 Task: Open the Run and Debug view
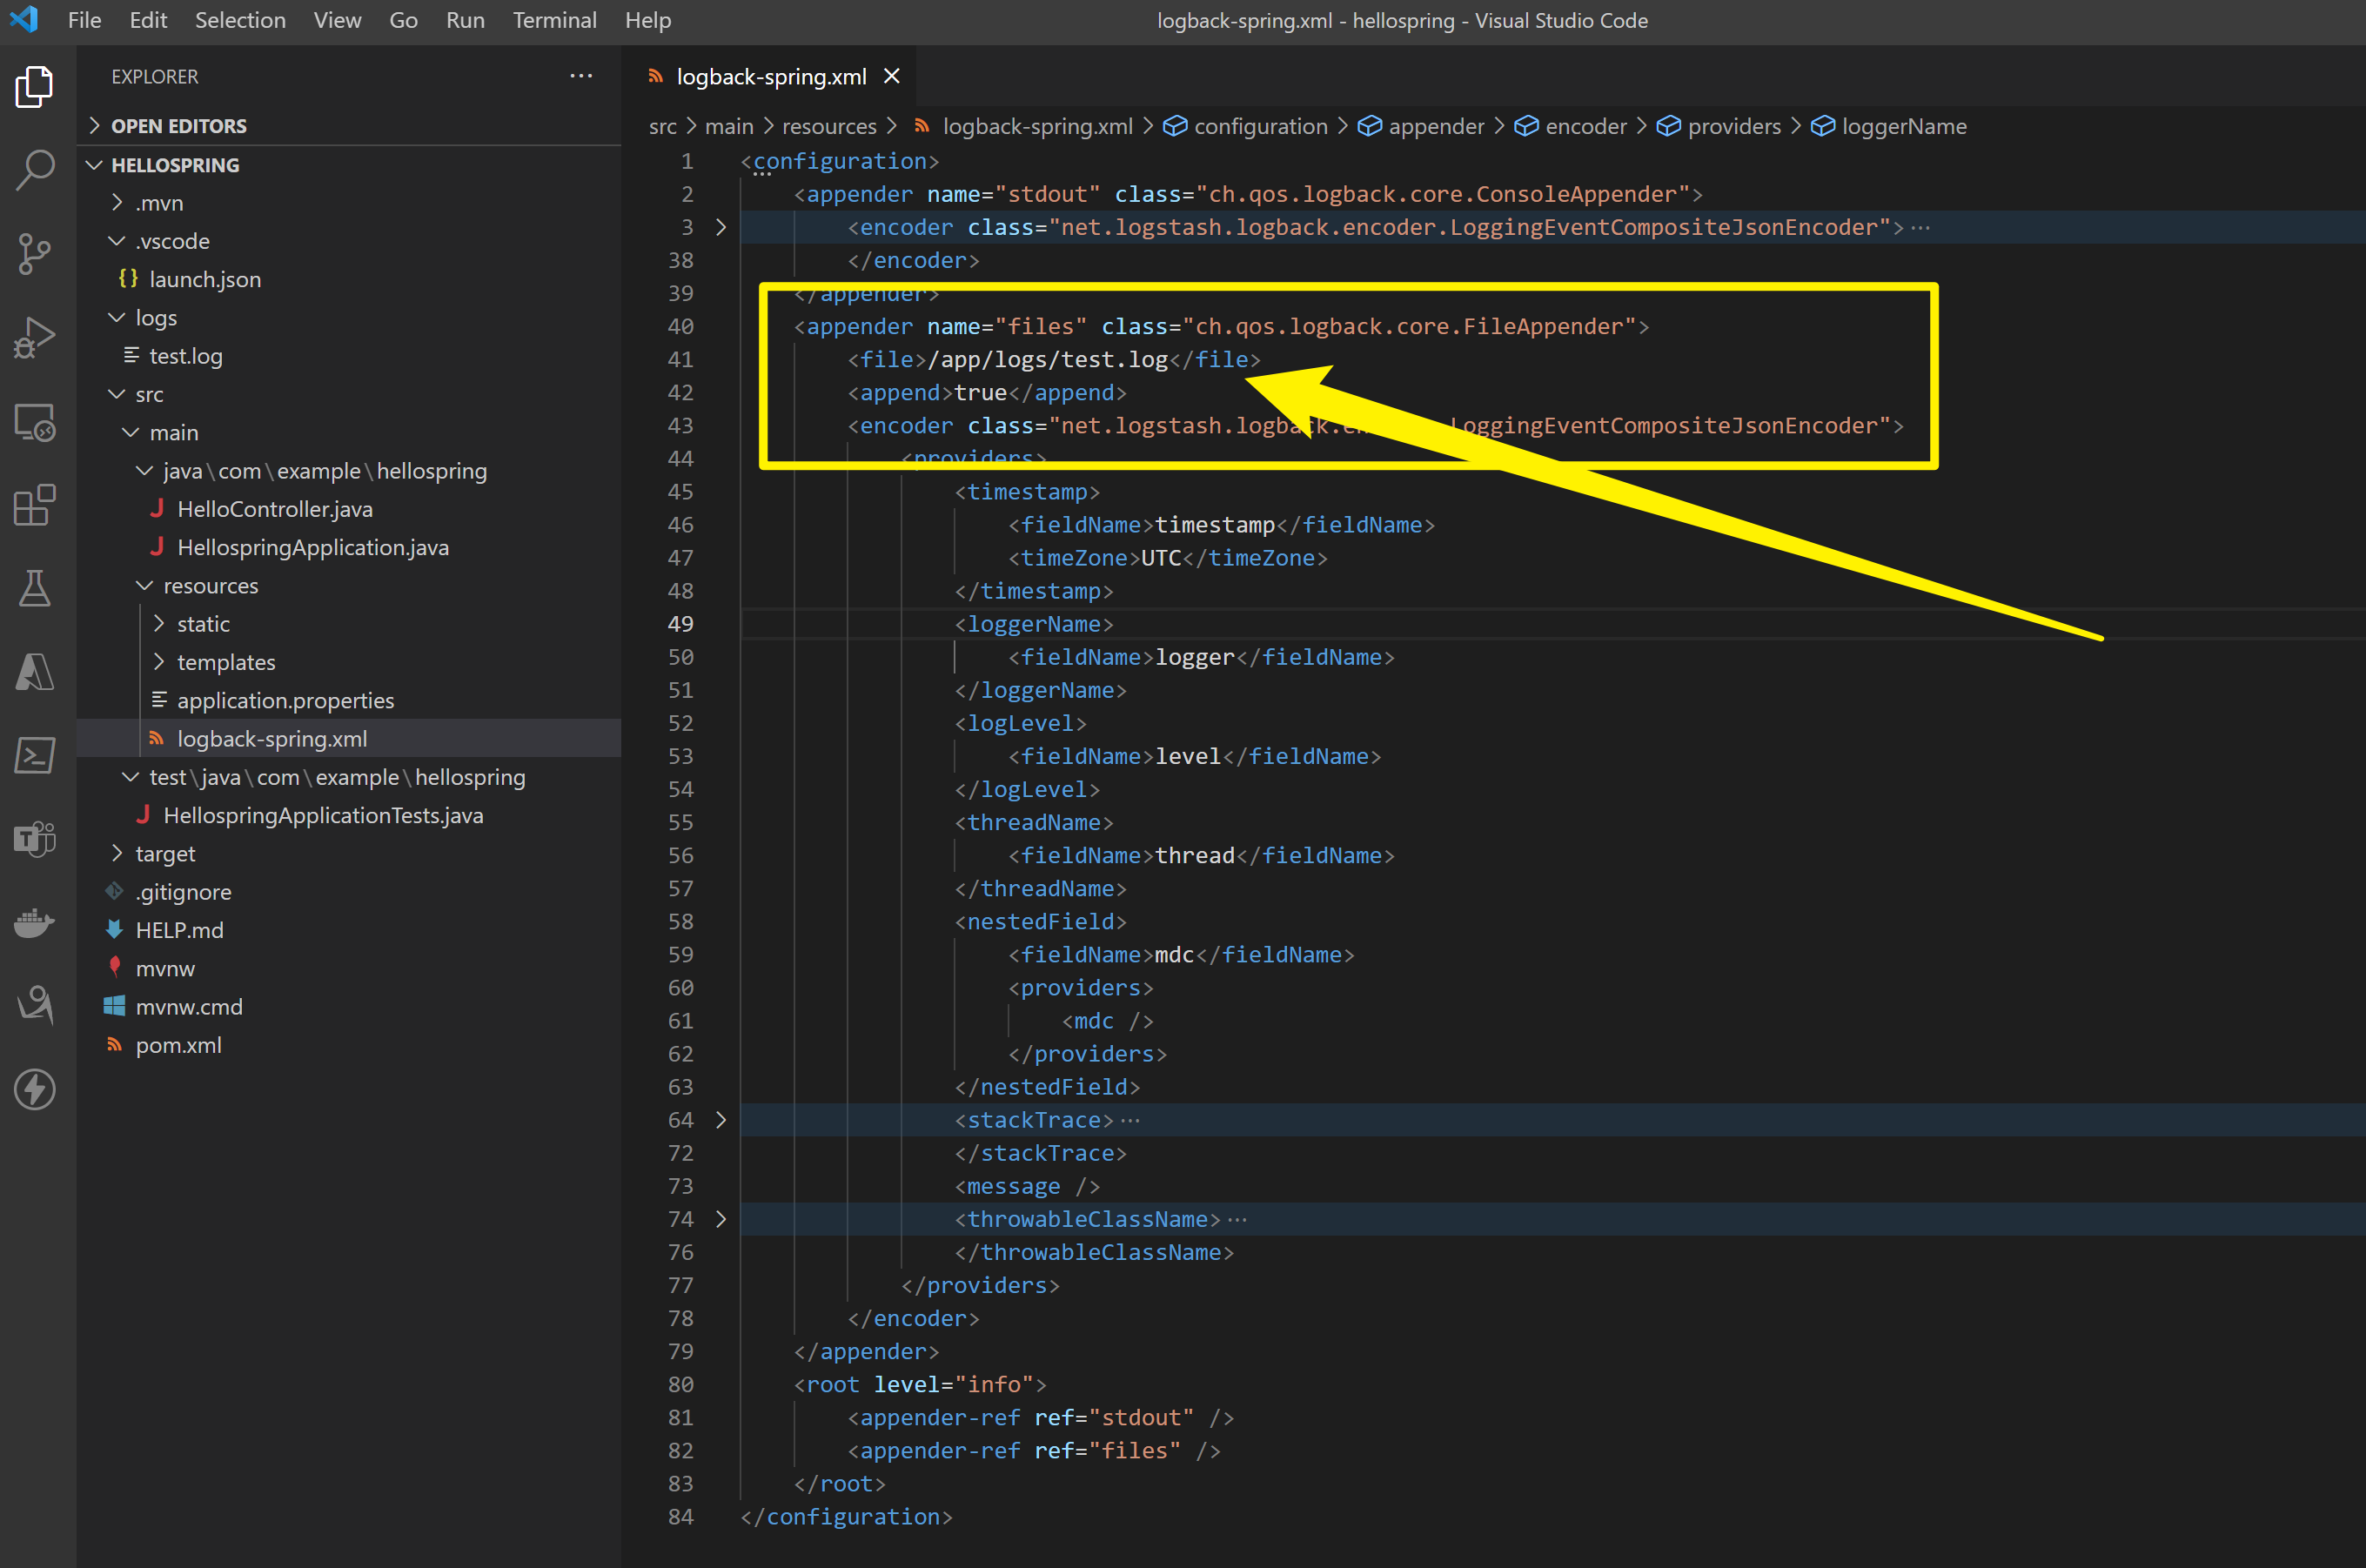click(x=35, y=338)
